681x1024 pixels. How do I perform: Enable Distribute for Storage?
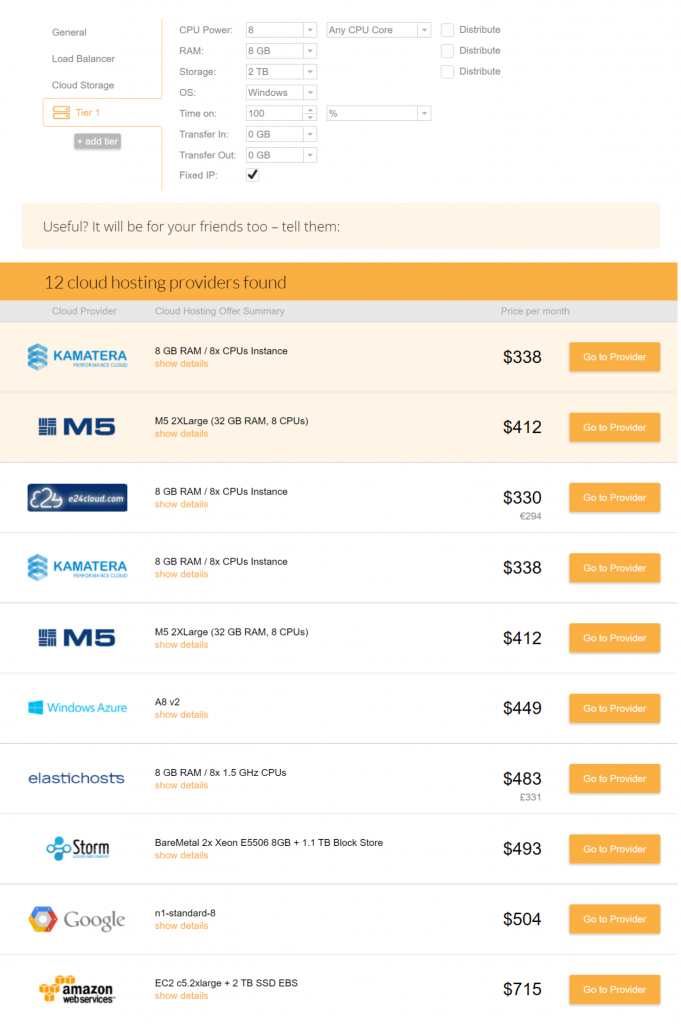click(448, 72)
